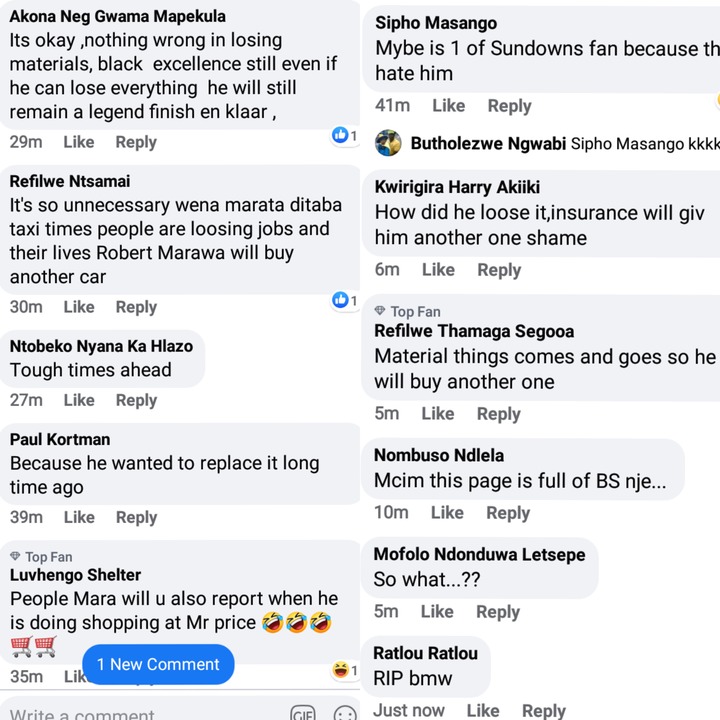This screenshot has width=720, height=720.
Task: Click Top Fan badge above Luvhengo Shelter
Action: pos(41,556)
